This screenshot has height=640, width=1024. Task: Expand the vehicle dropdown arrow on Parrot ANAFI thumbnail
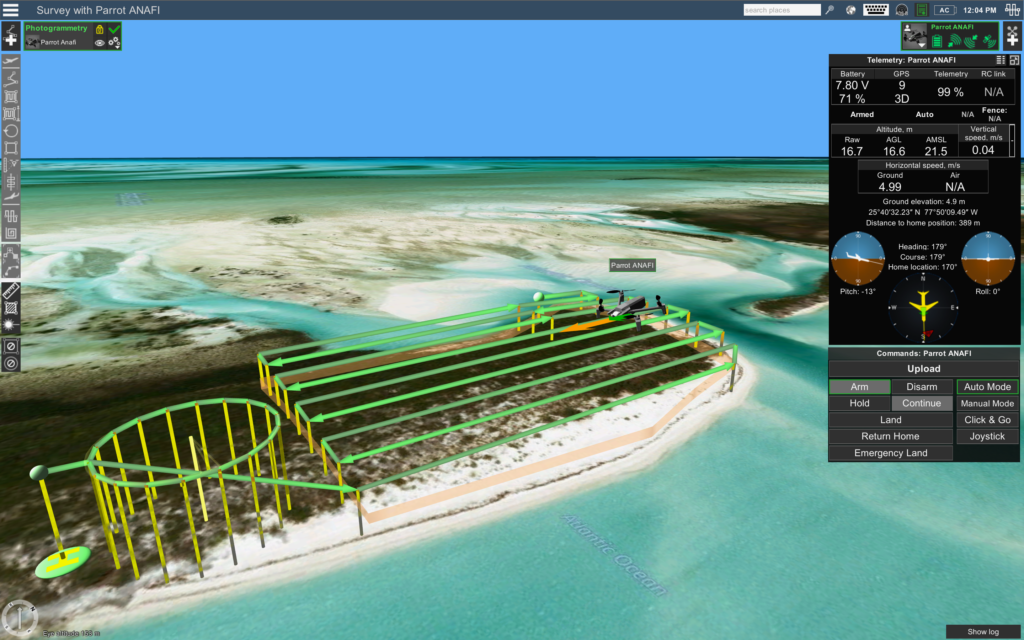(922, 44)
